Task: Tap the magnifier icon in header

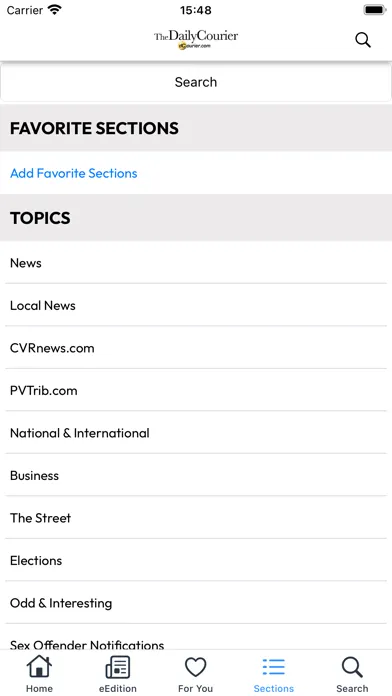Action: pos(363,40)
